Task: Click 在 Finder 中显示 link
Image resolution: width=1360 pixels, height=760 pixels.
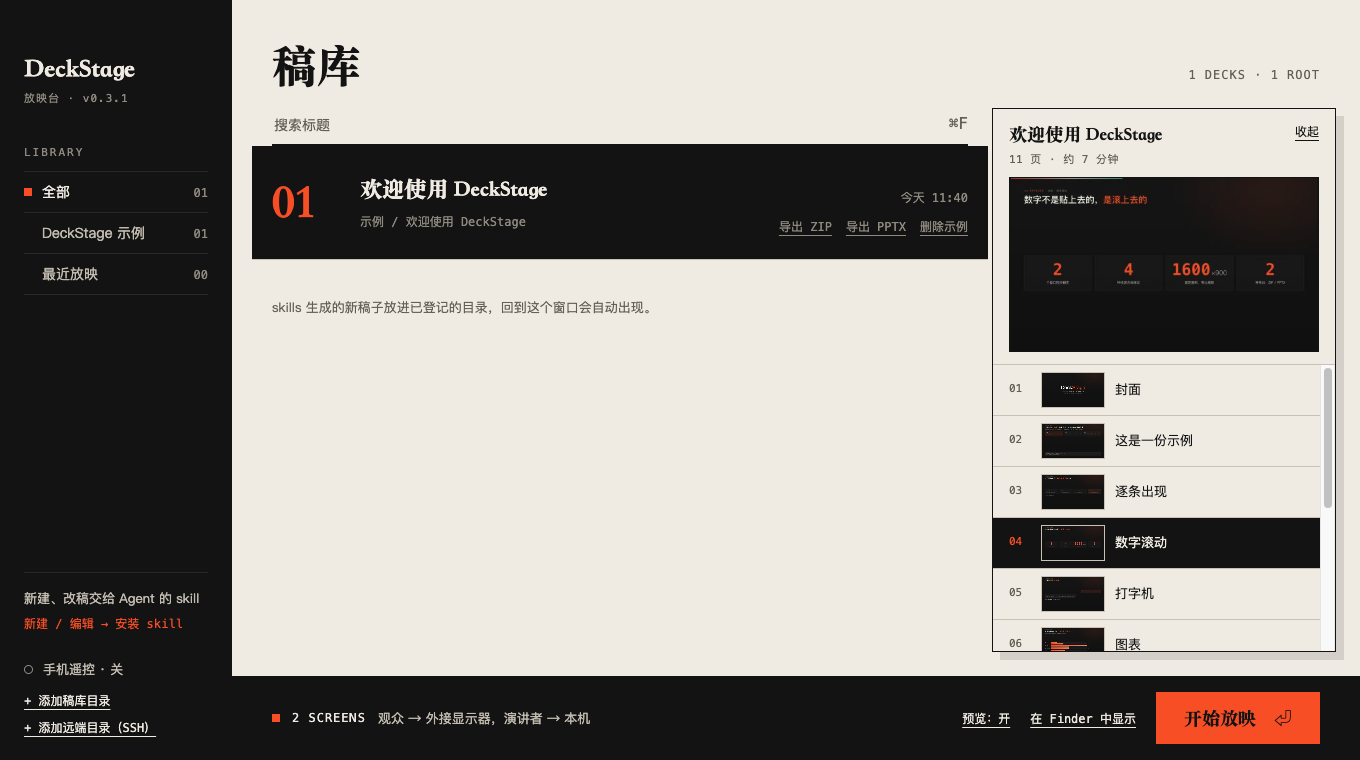Action: (x=1083, y=718)
